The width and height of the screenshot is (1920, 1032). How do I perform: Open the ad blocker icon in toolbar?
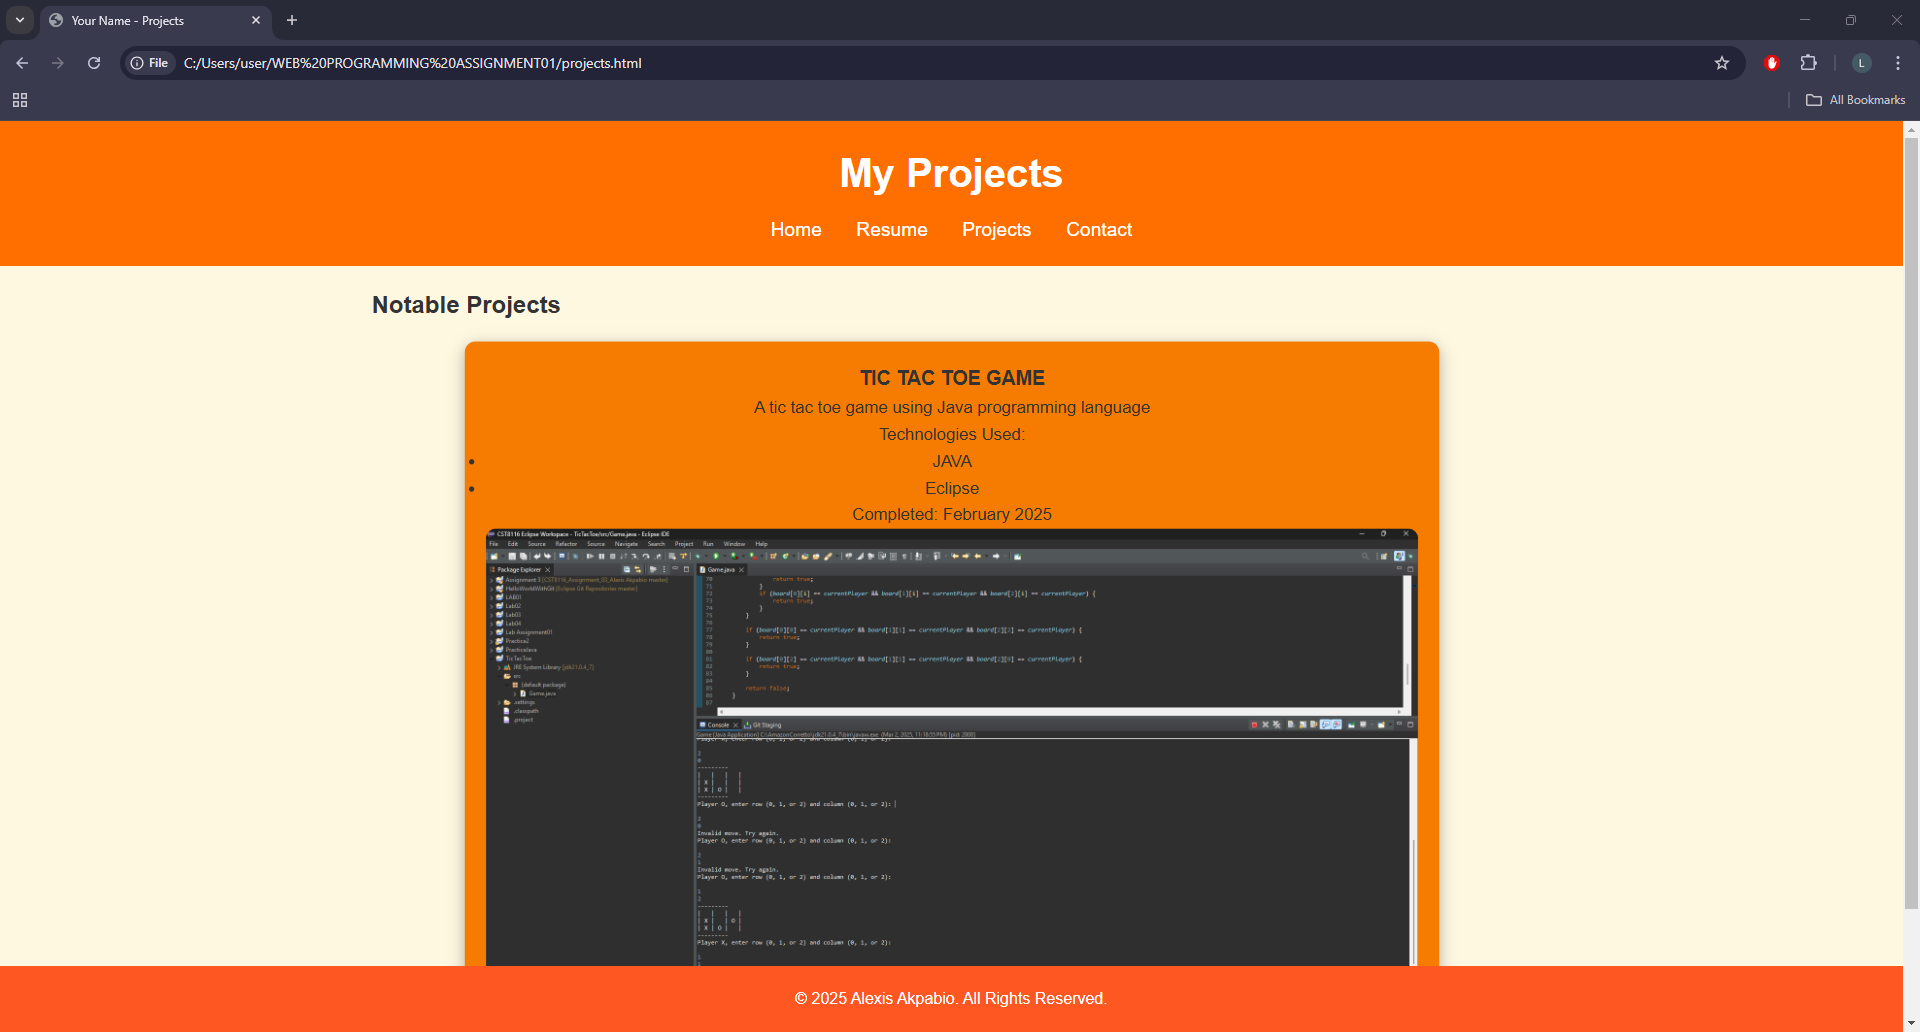1771,63
